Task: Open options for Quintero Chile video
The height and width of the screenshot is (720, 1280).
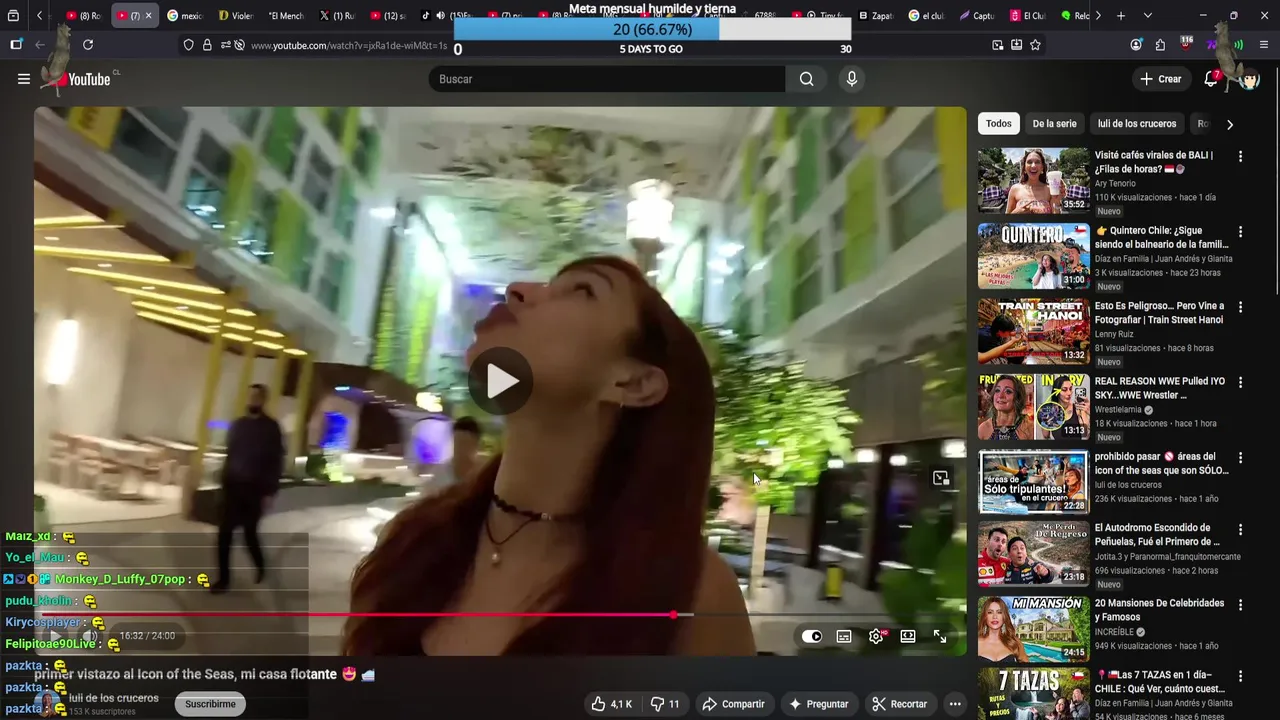Action: 1240,232
